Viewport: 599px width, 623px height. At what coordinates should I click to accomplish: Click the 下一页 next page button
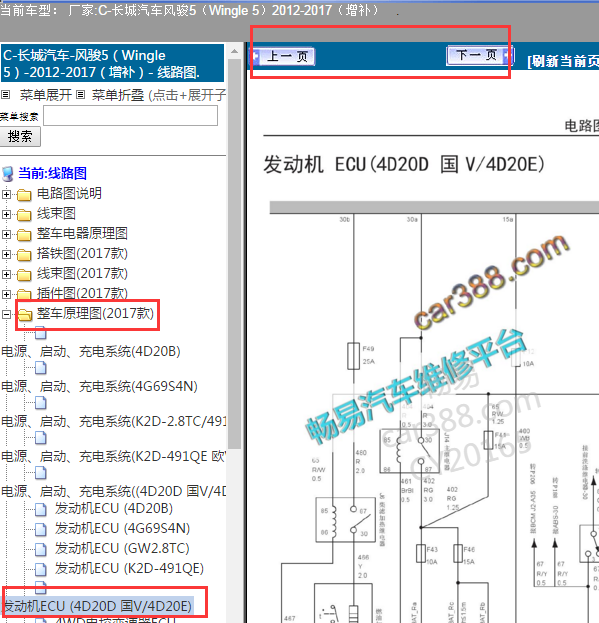480,55
